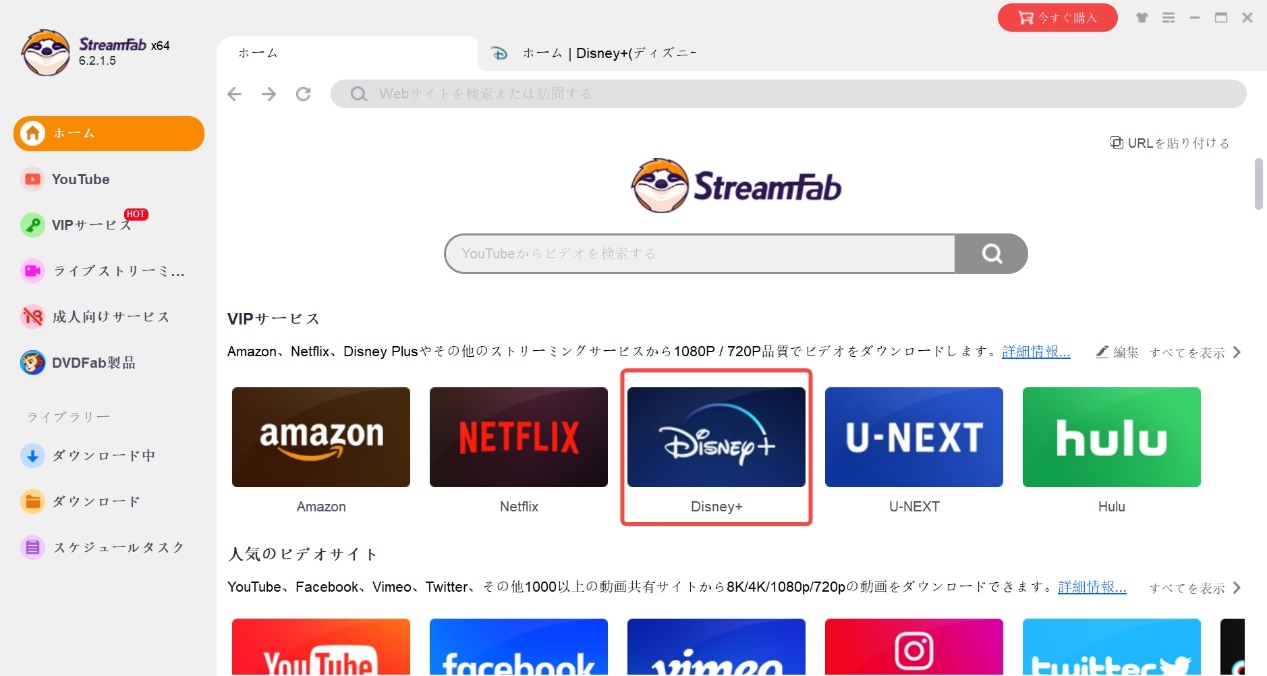Click the 今すぐ購入 button
Image resolution: width=1267 pixels, height=676 pixels.
pos(1057,17)
